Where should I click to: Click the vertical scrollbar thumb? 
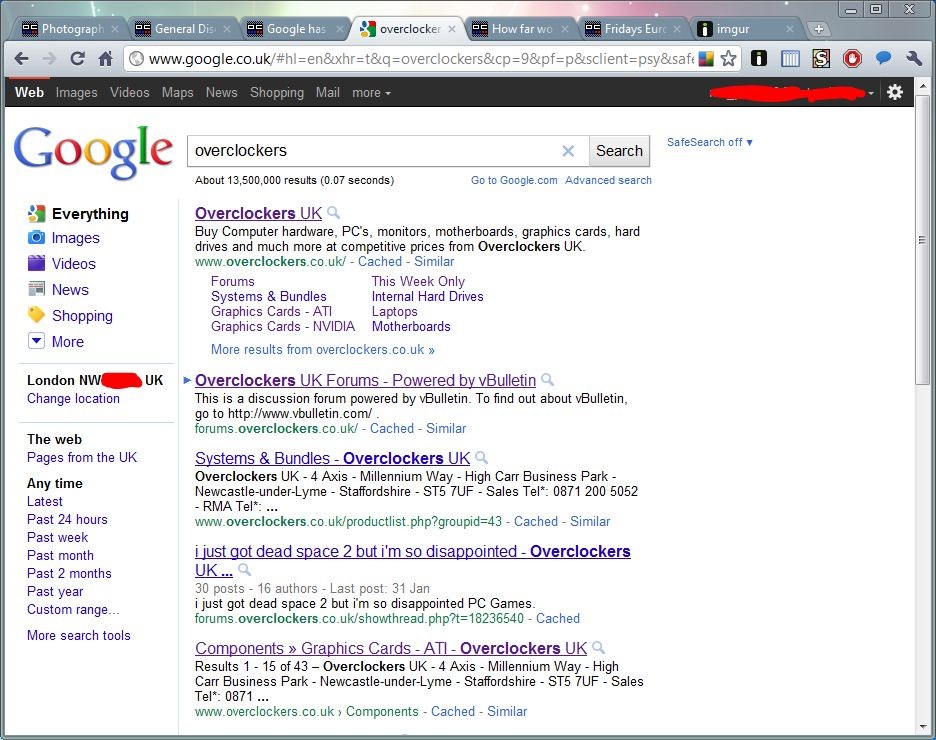click(x=922, y=240)
